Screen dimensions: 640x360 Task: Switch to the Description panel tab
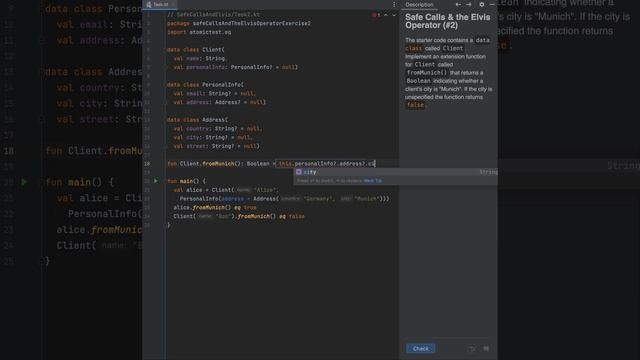click(419, 4)
